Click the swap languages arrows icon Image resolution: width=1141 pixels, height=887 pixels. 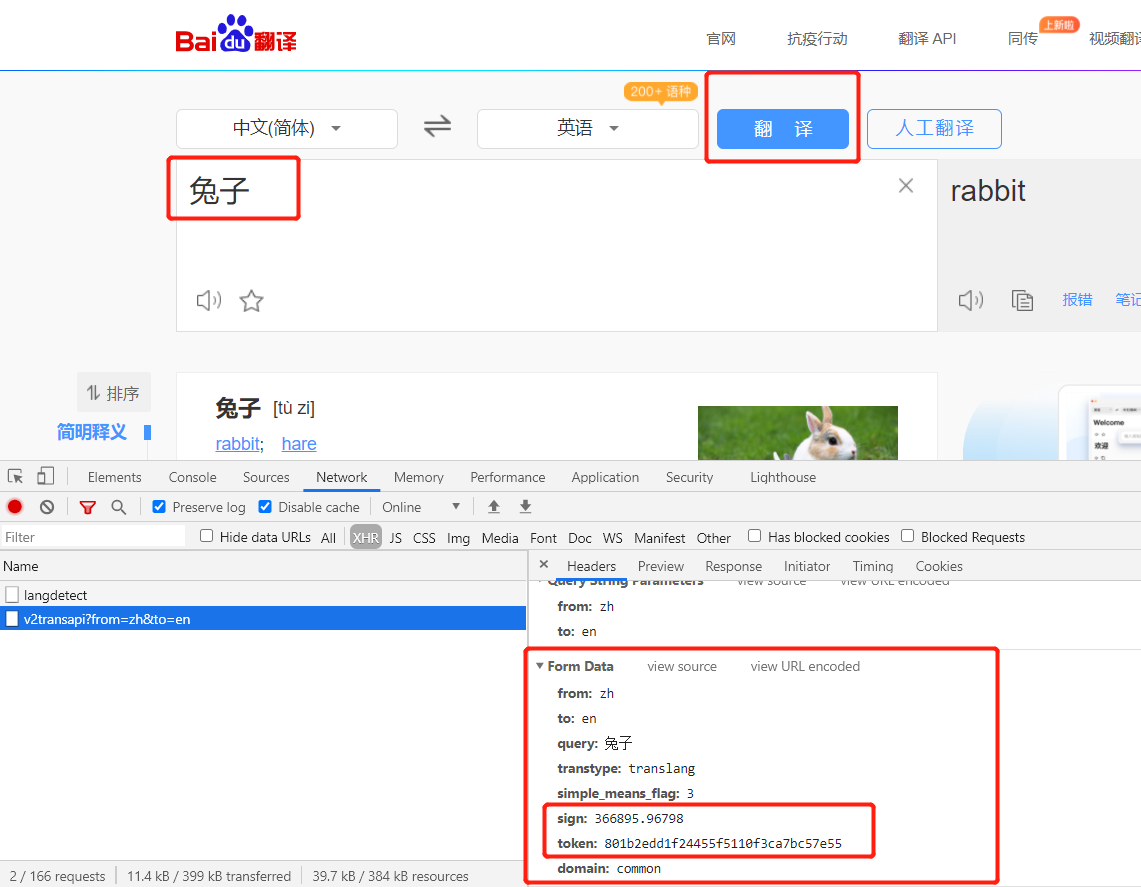click(x=437, y=127)
